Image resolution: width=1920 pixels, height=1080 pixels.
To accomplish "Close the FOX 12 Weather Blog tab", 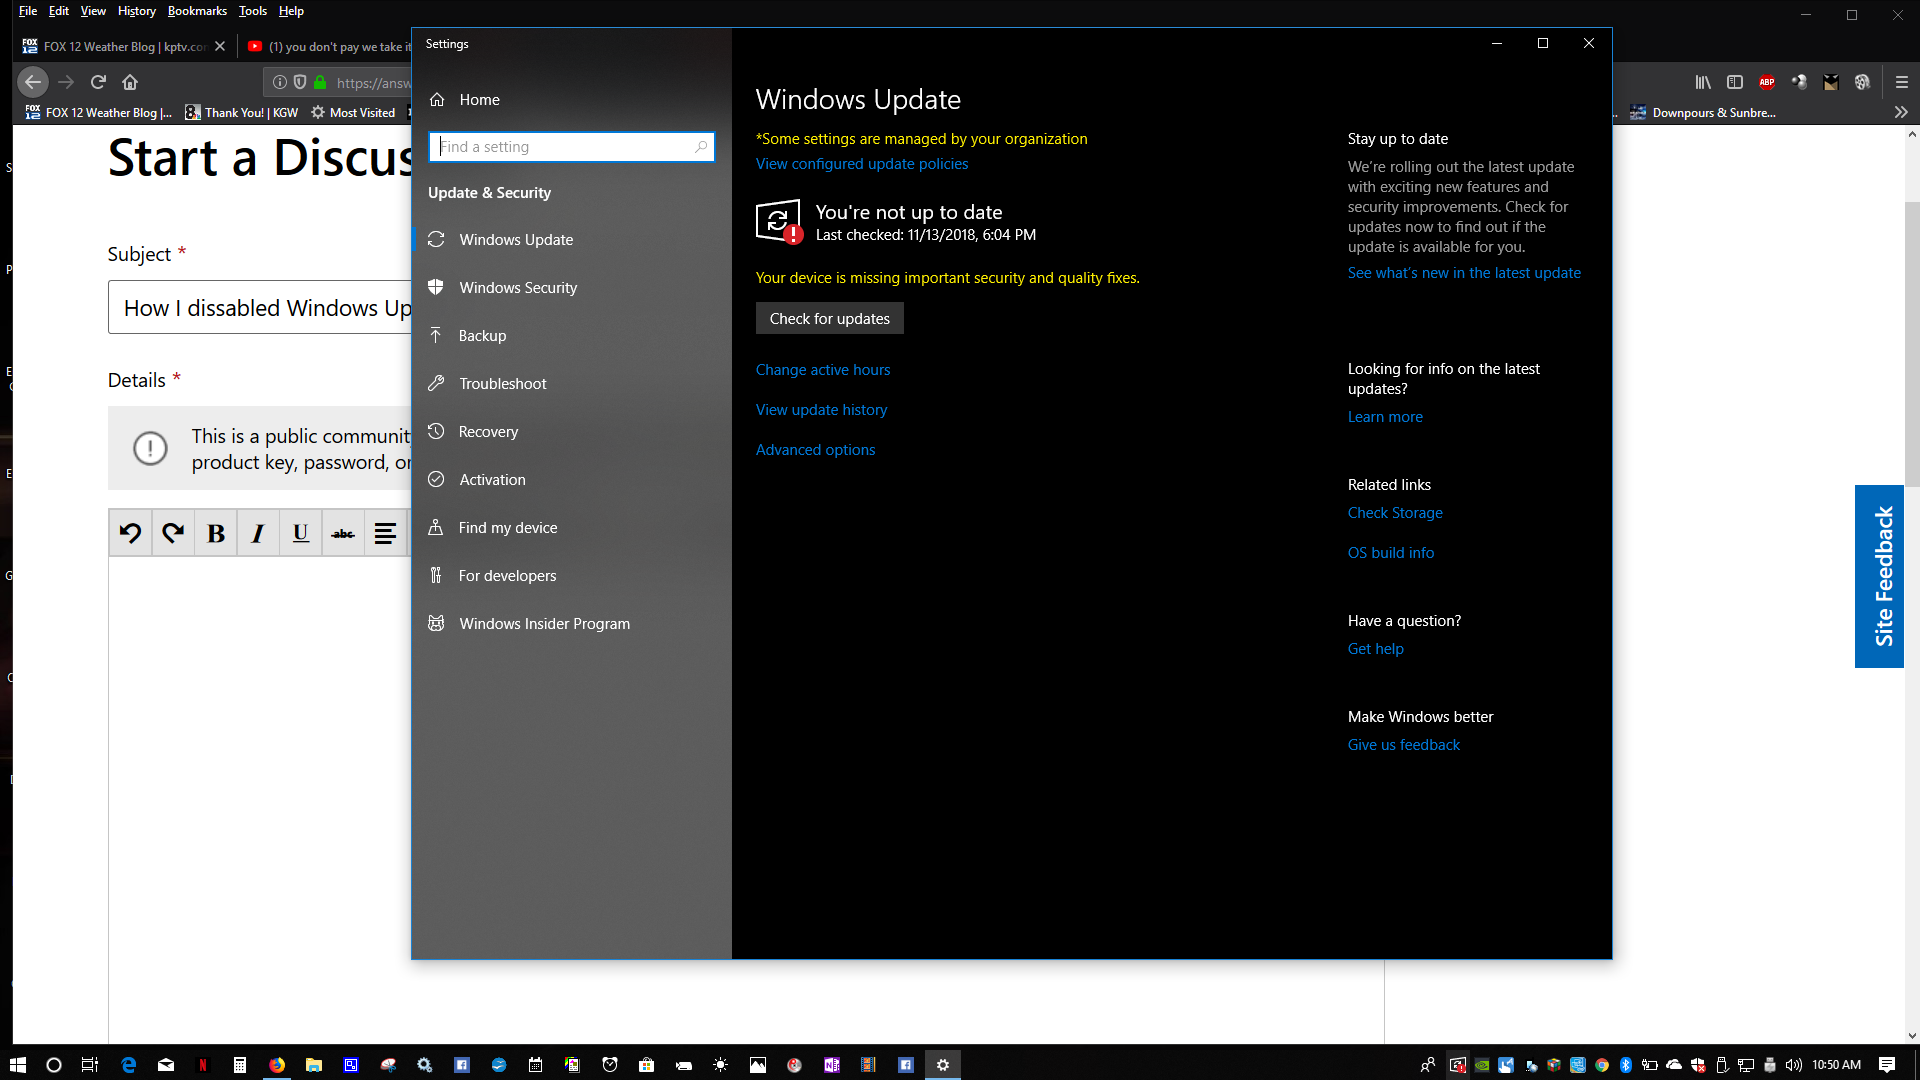I will click(x=220, y=46).
